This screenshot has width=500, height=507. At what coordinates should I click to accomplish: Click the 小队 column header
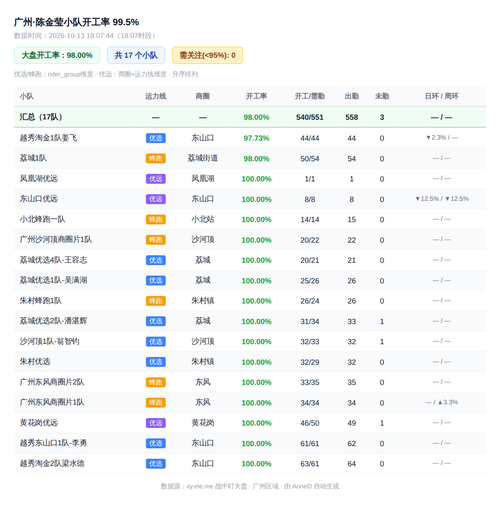click(x=27, y=96)
